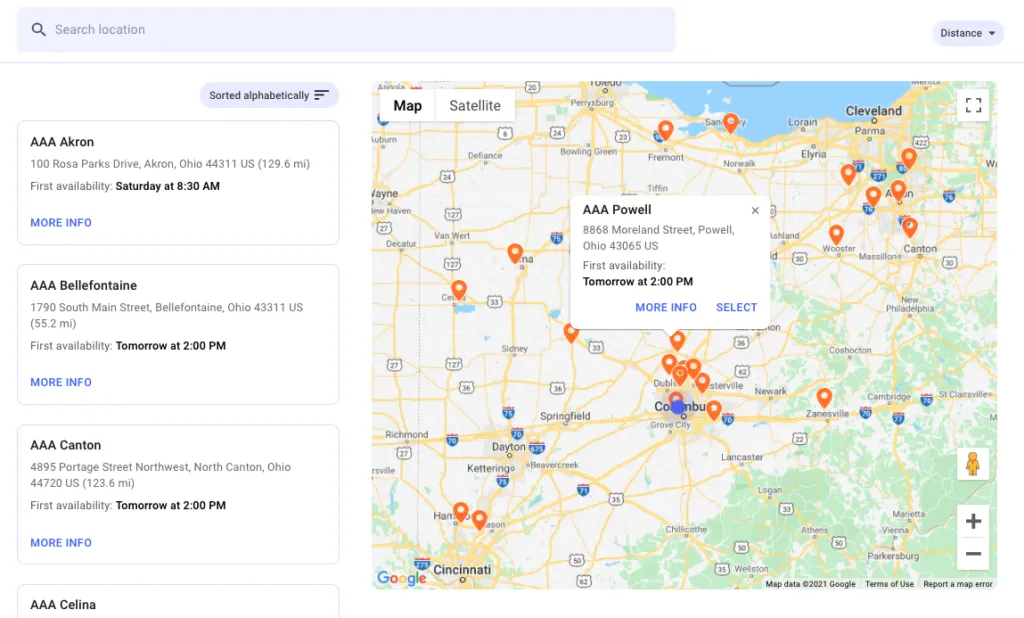Toggle the Sorted alphabetically sort button
Viewport: 1024px width, 618px height.
pyautogui.click(x=269, y=95)
